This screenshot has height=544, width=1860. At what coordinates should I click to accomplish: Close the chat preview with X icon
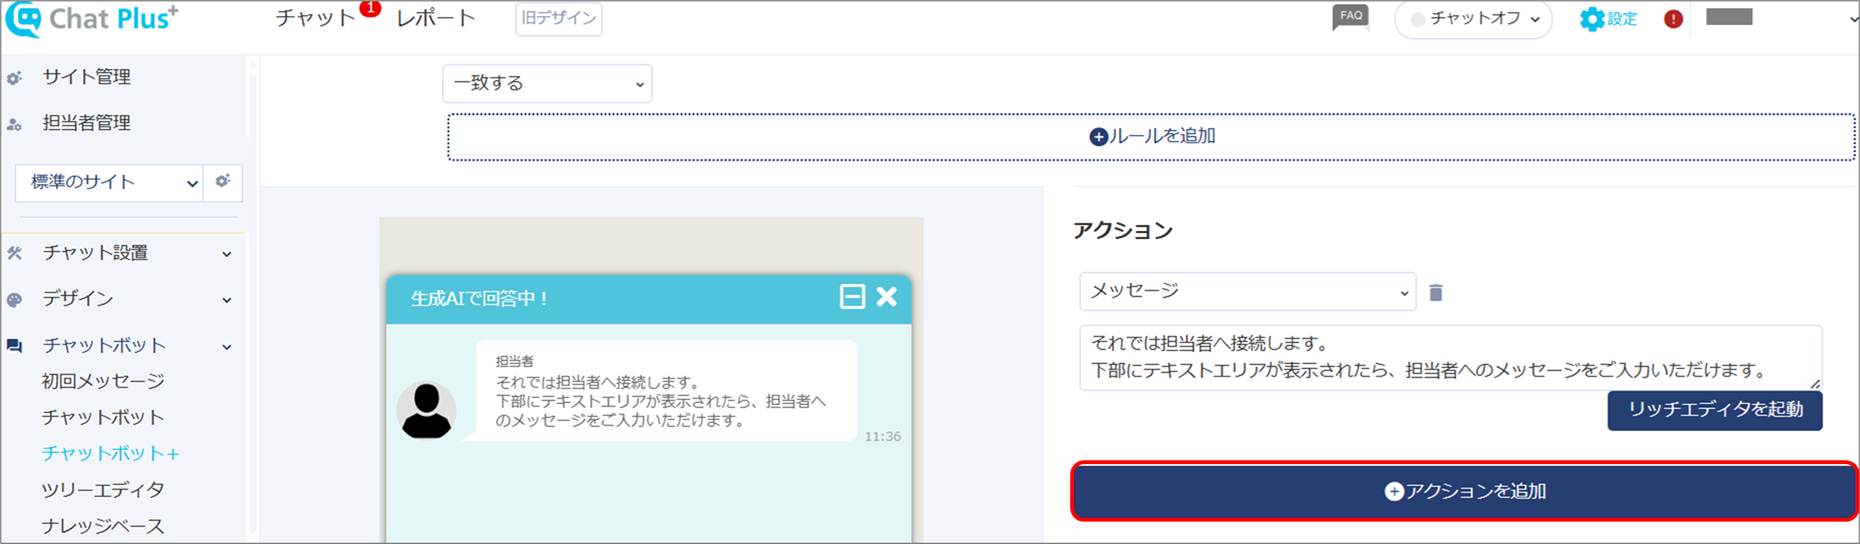887,297
